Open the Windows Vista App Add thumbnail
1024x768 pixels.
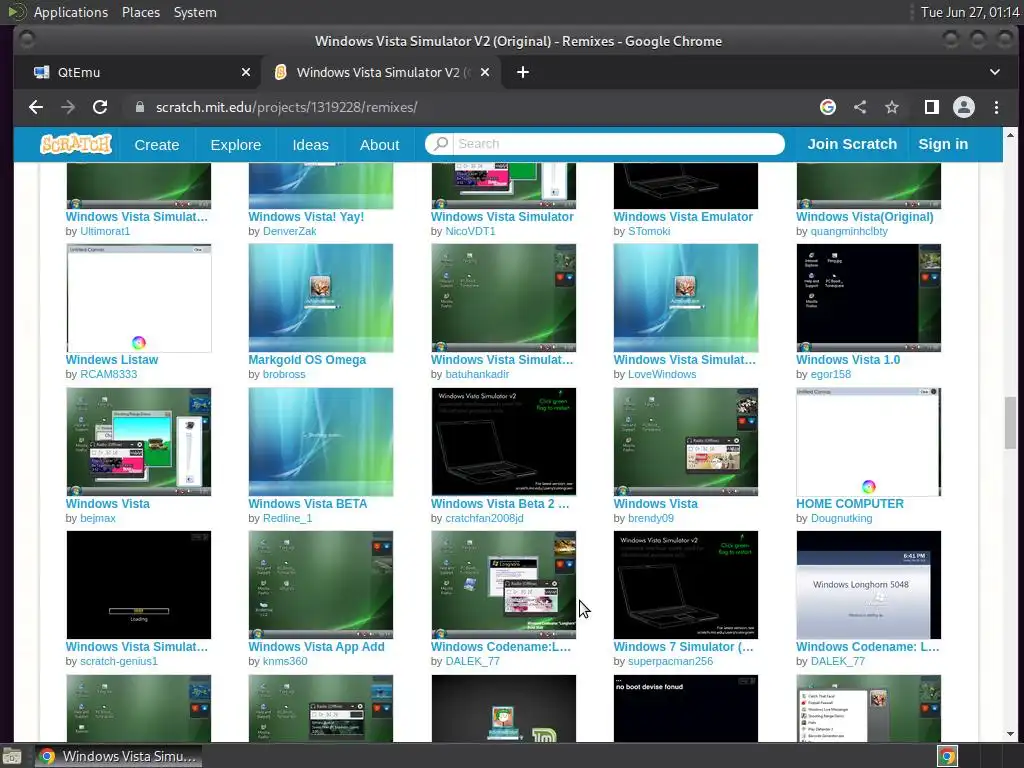point(321,584)
